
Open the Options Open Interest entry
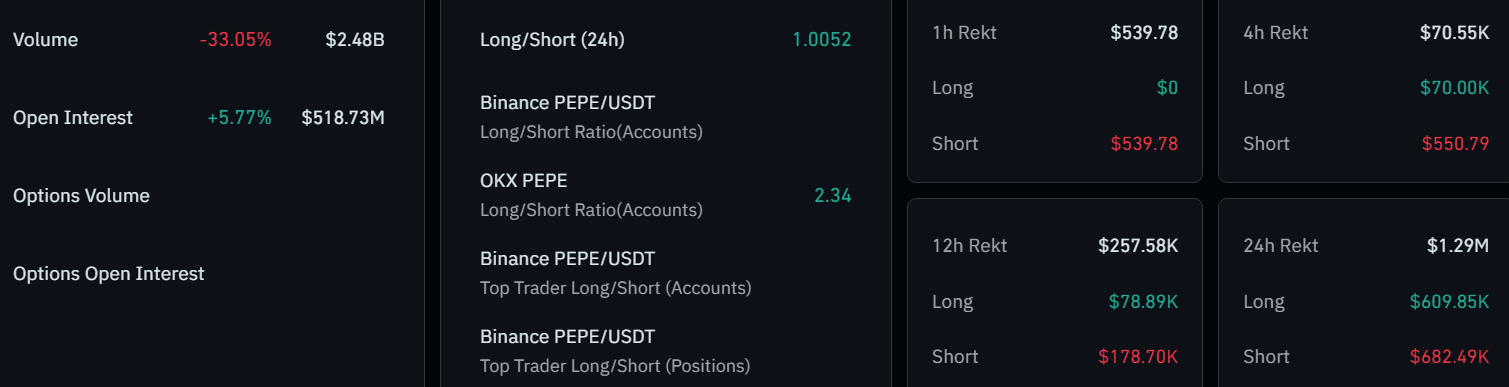[108, 274]
